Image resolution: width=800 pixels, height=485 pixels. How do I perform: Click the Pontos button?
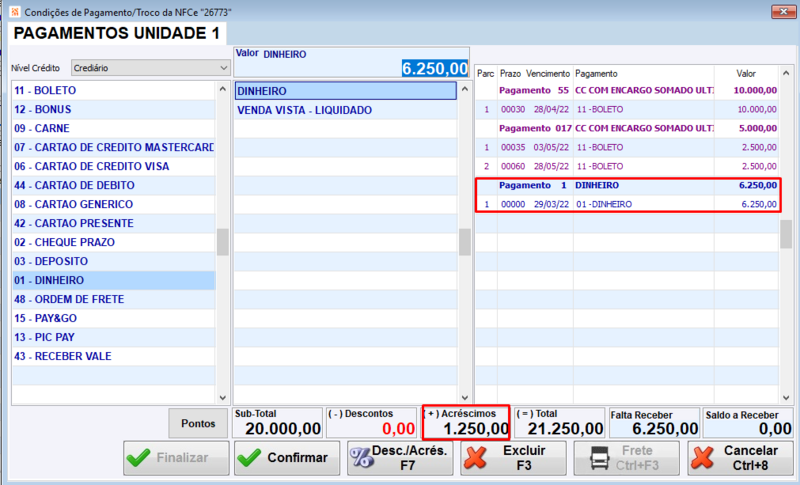pyautogui.click(x=198, y=423)
